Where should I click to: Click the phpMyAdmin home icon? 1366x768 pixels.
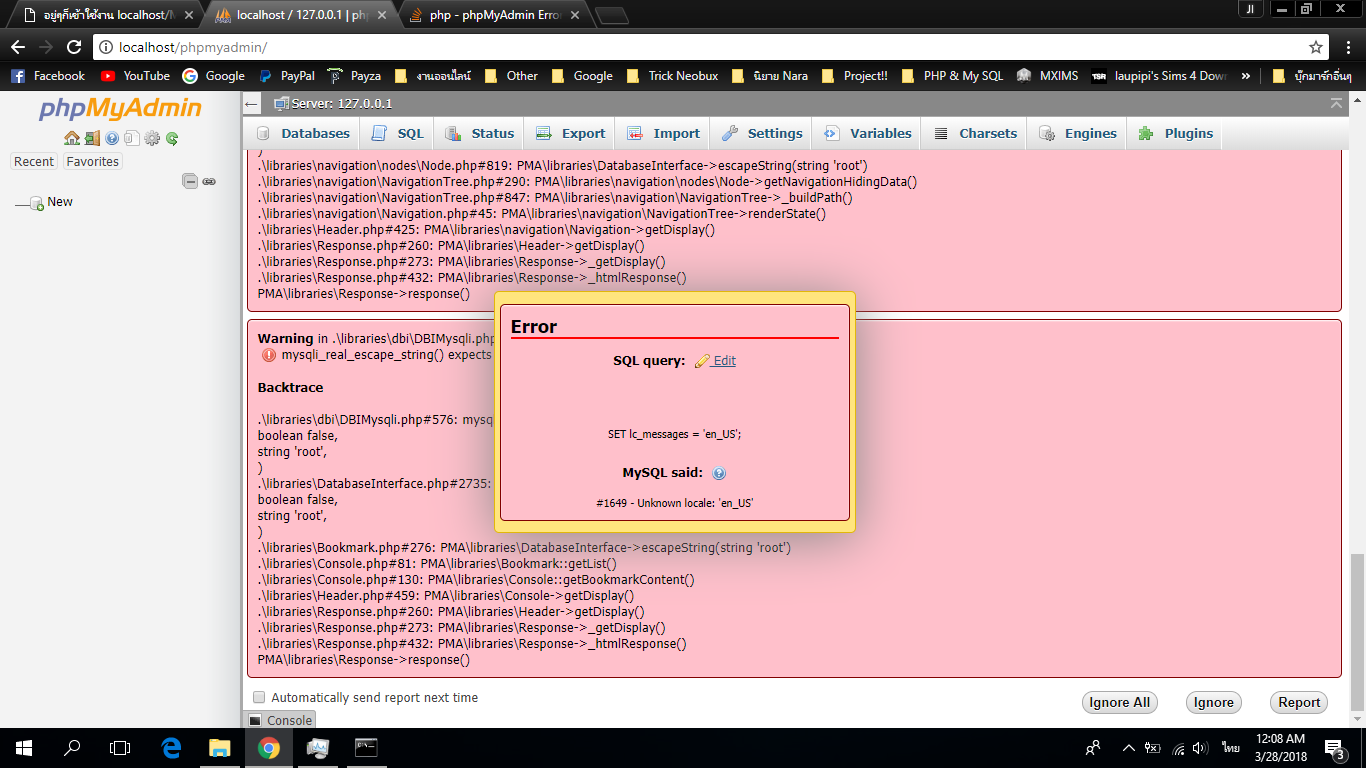tap(71, 138)
